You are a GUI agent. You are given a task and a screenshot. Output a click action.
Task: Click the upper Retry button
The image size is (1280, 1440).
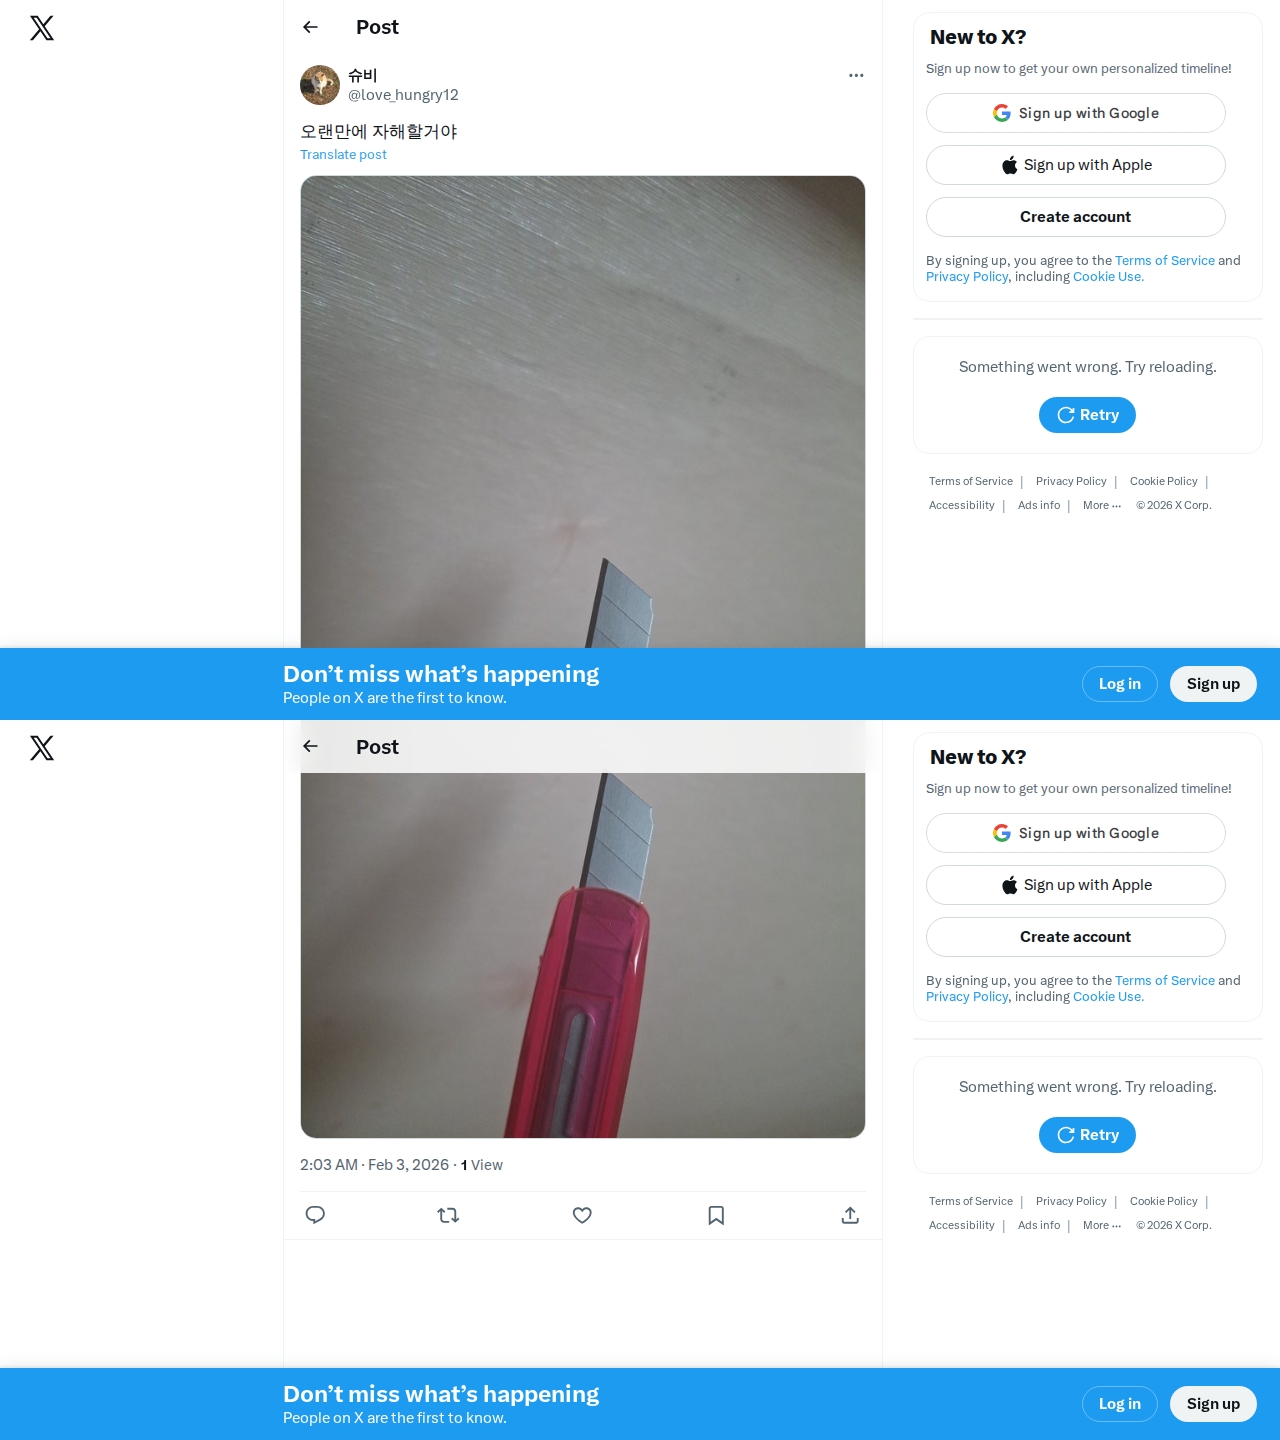click(x=1087, y=415)
